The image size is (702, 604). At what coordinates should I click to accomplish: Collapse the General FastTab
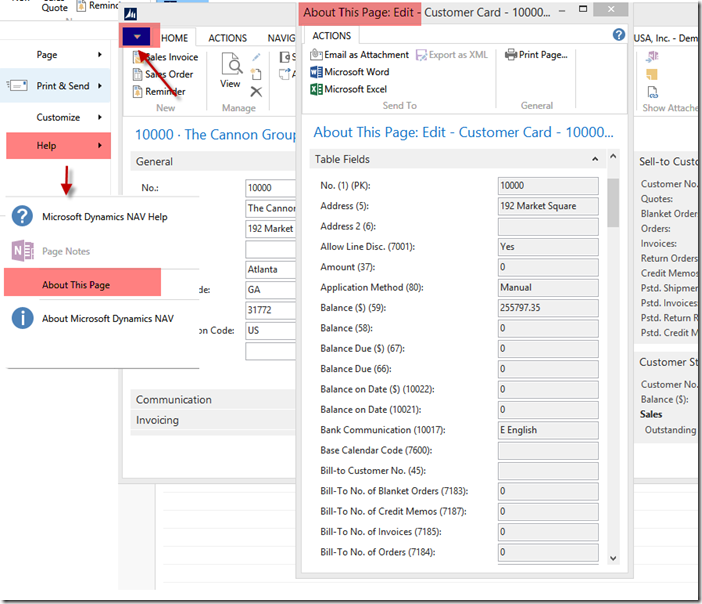pyautogui.click(x=213, y=162)
